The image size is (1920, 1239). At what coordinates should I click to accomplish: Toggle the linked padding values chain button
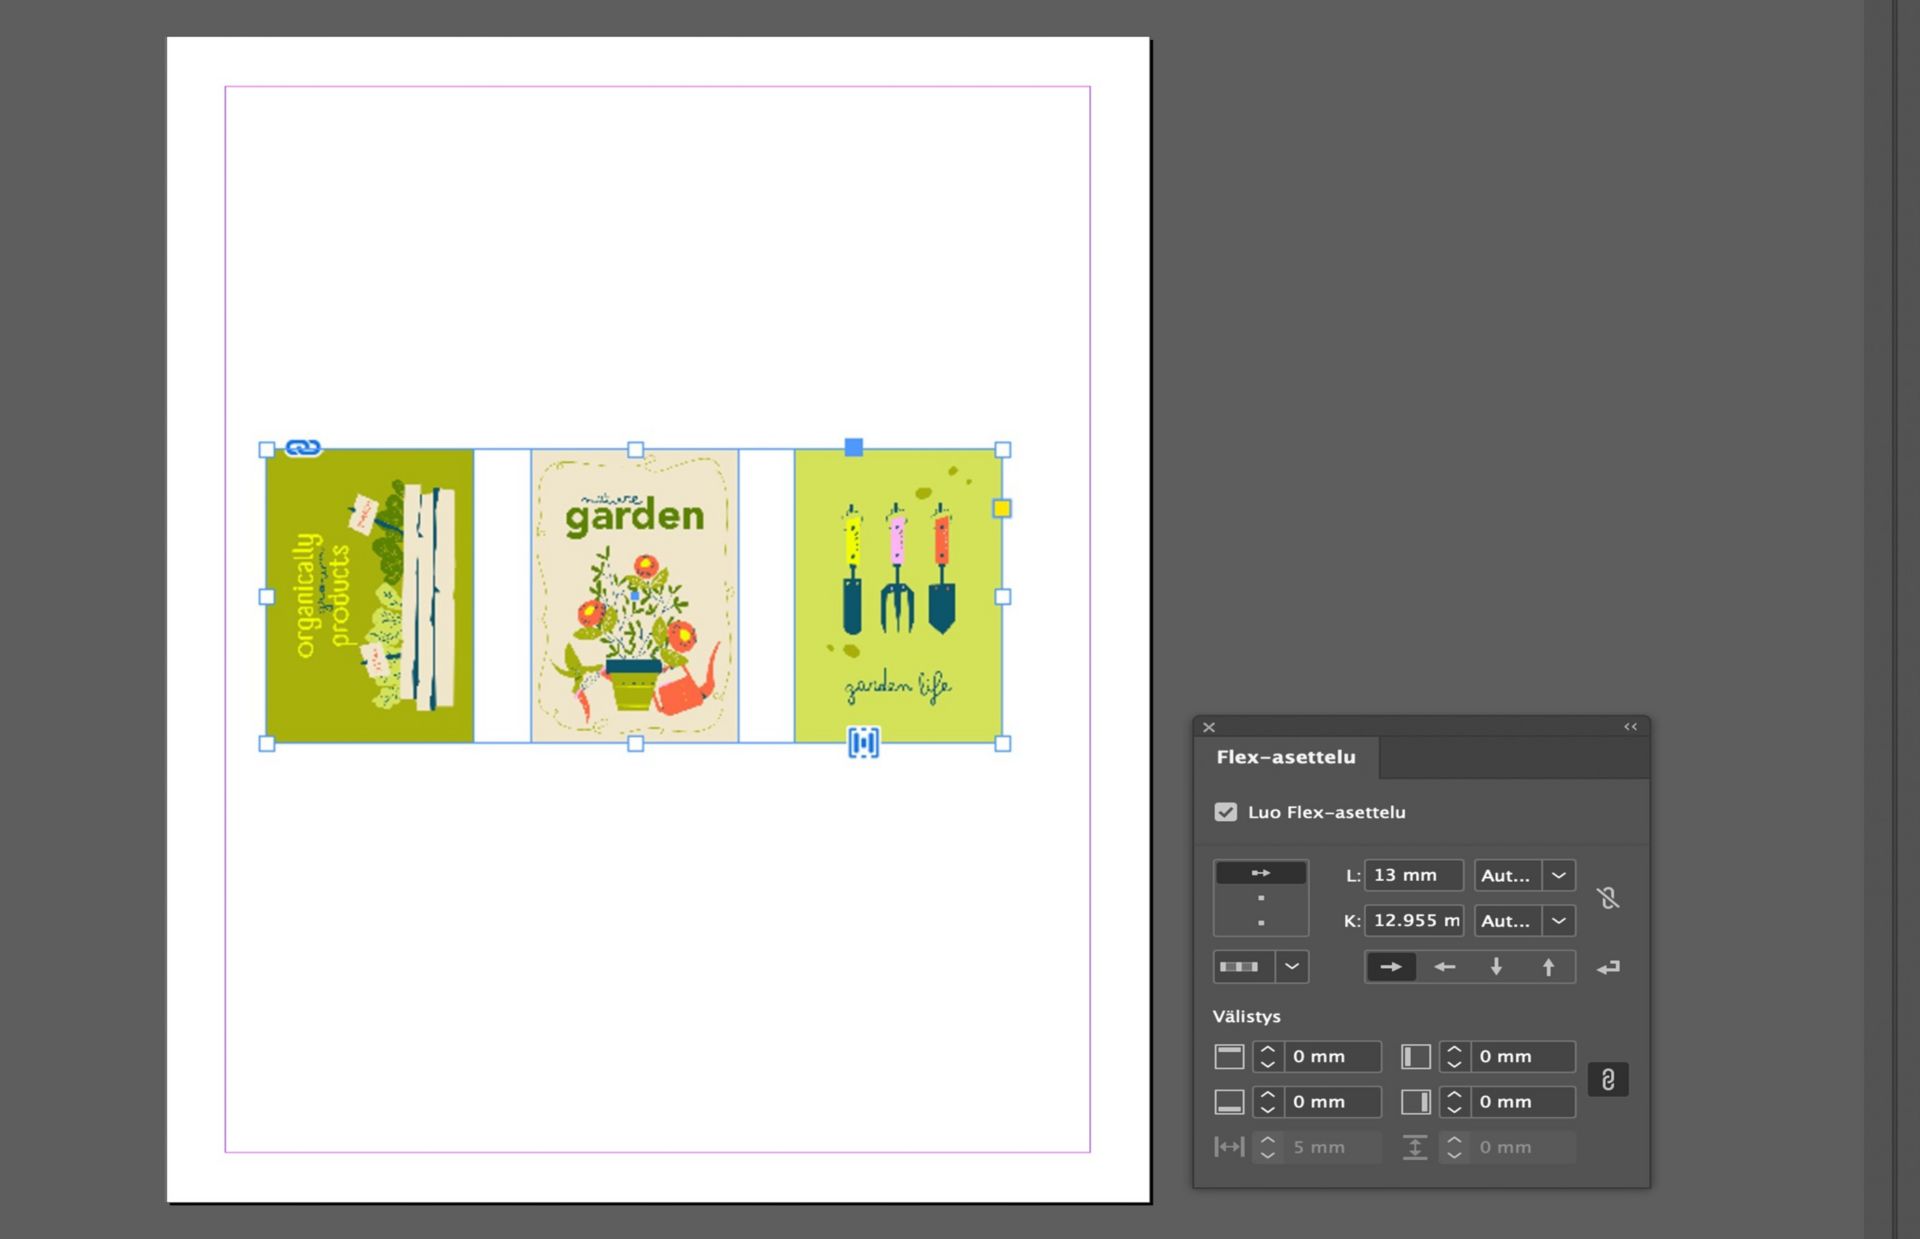(x=1608, y=1079)
